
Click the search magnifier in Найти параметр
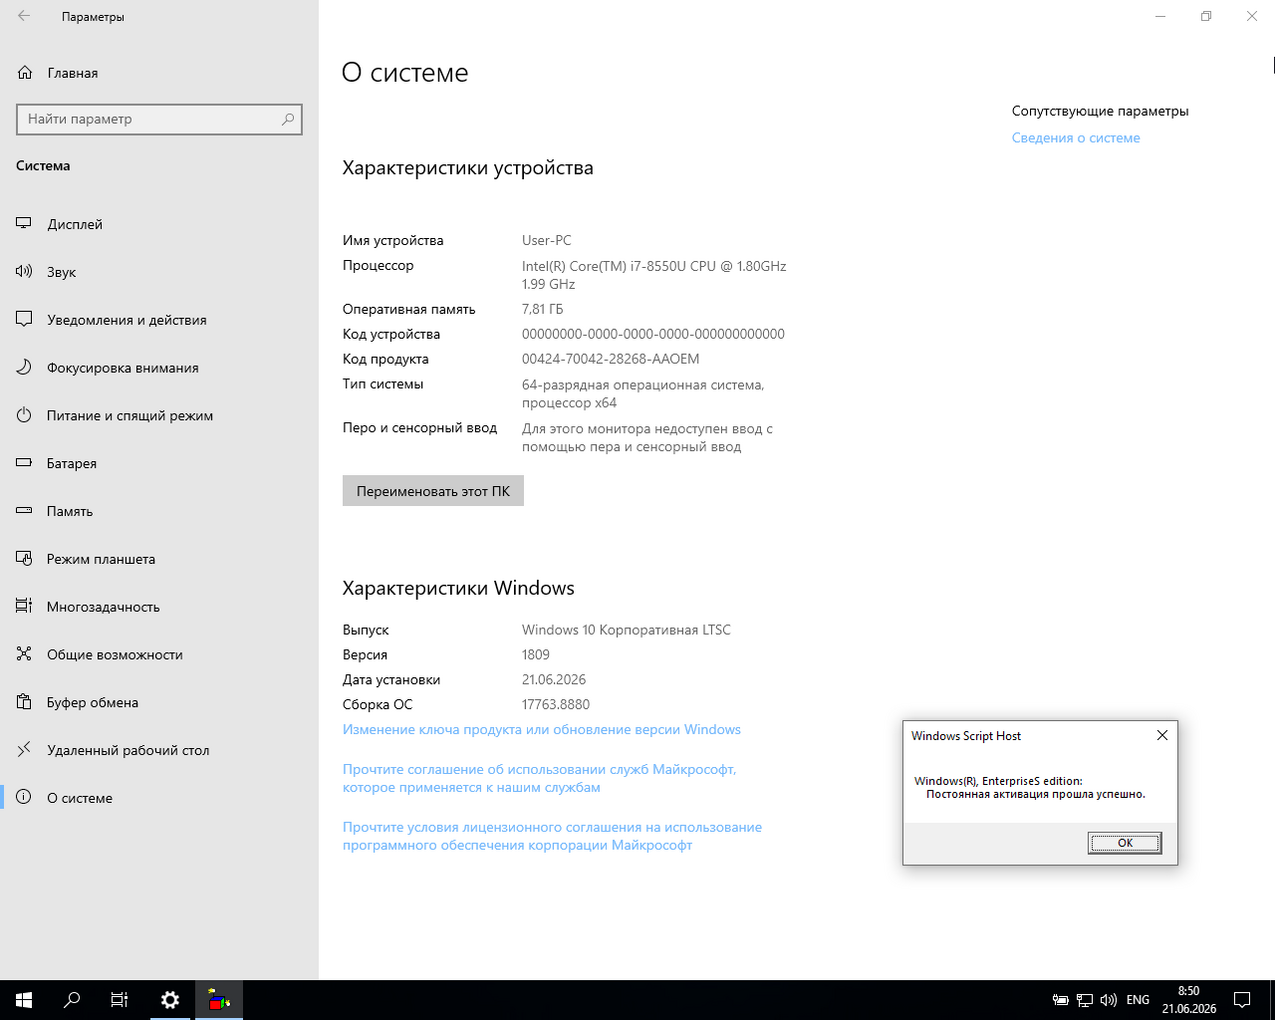pos(288,119)
